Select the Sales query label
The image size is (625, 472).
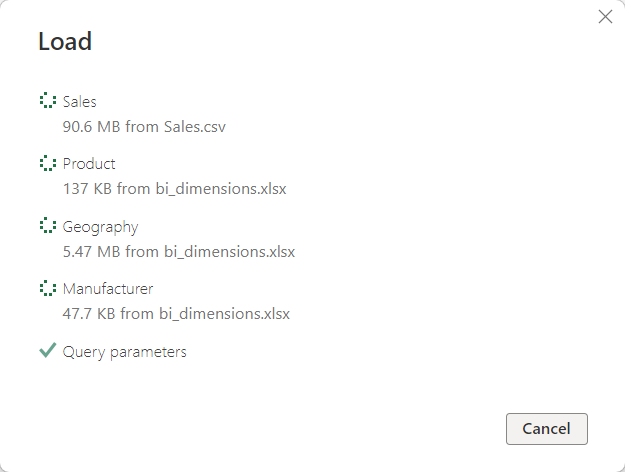[80, 101]
